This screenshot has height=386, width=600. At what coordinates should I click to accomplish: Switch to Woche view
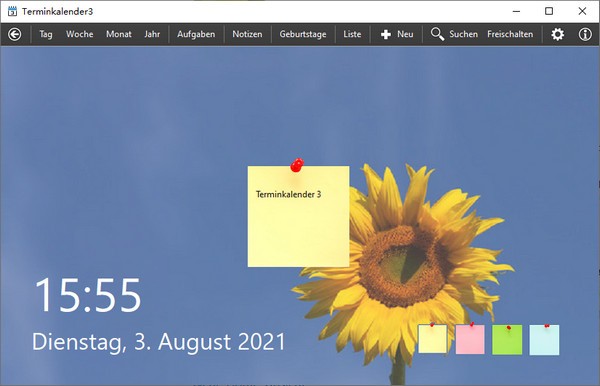(x=80, y=34)
